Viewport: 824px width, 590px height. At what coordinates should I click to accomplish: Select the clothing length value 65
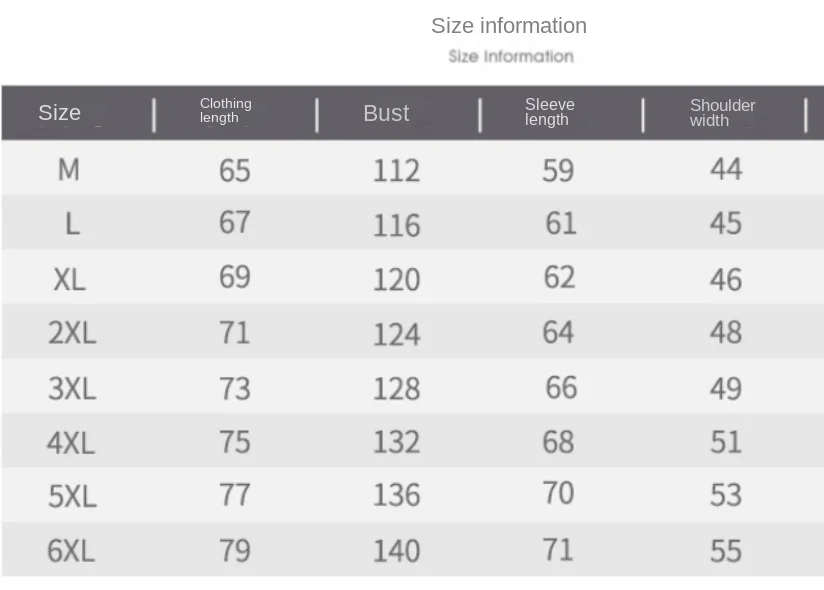pyautogui.click(x=234, y=171)
